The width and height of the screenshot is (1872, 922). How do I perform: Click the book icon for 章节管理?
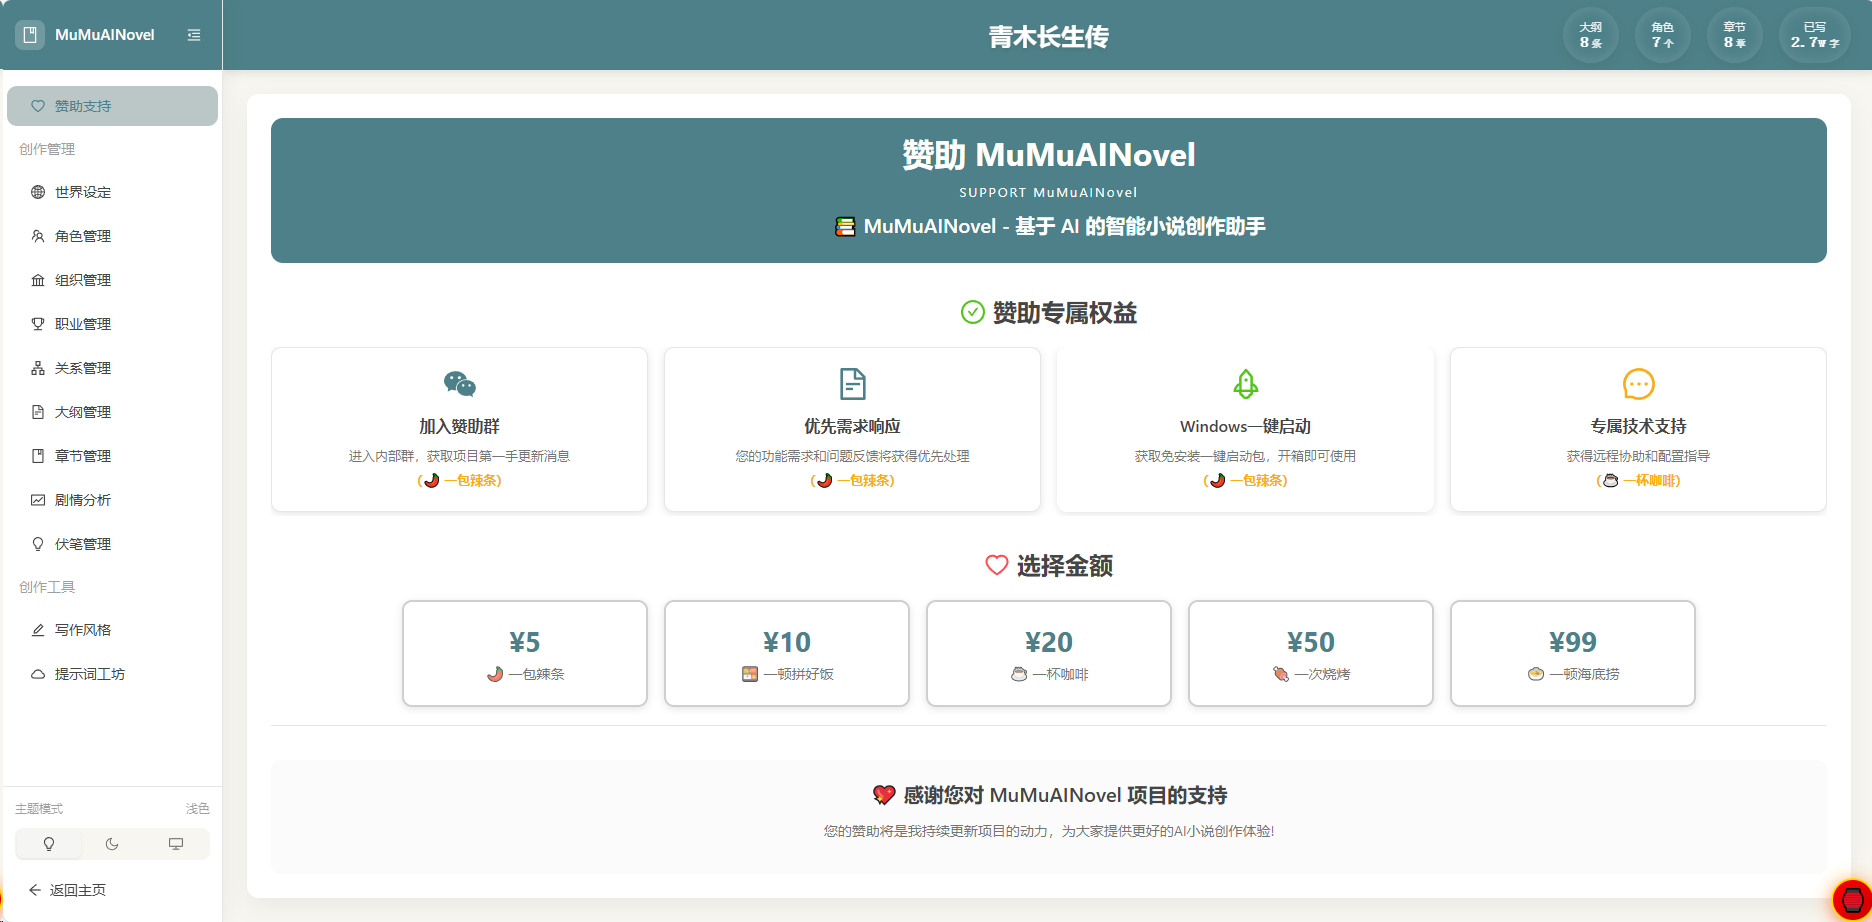click(38, 456)
